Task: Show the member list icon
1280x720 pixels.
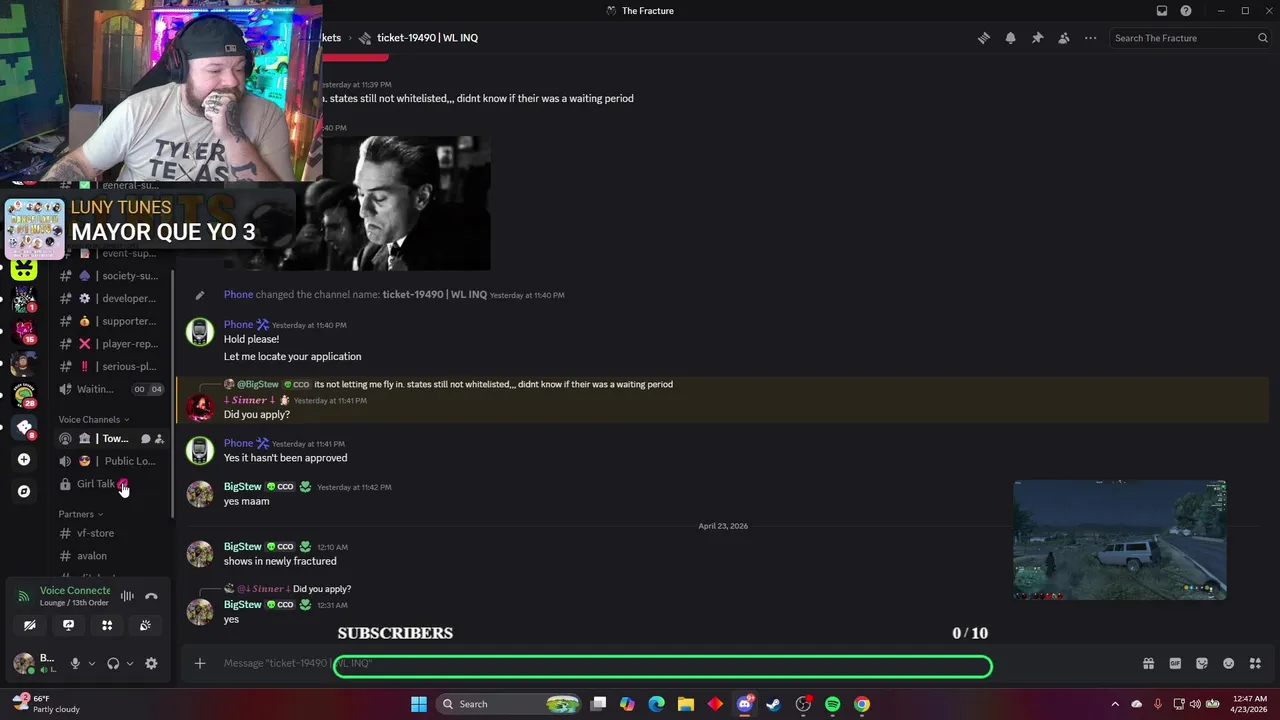Action: [x=1064, y=38]
